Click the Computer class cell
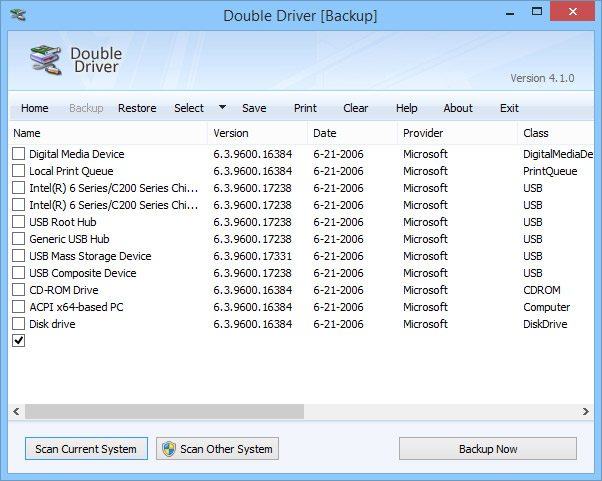 [x=546, y=307]
